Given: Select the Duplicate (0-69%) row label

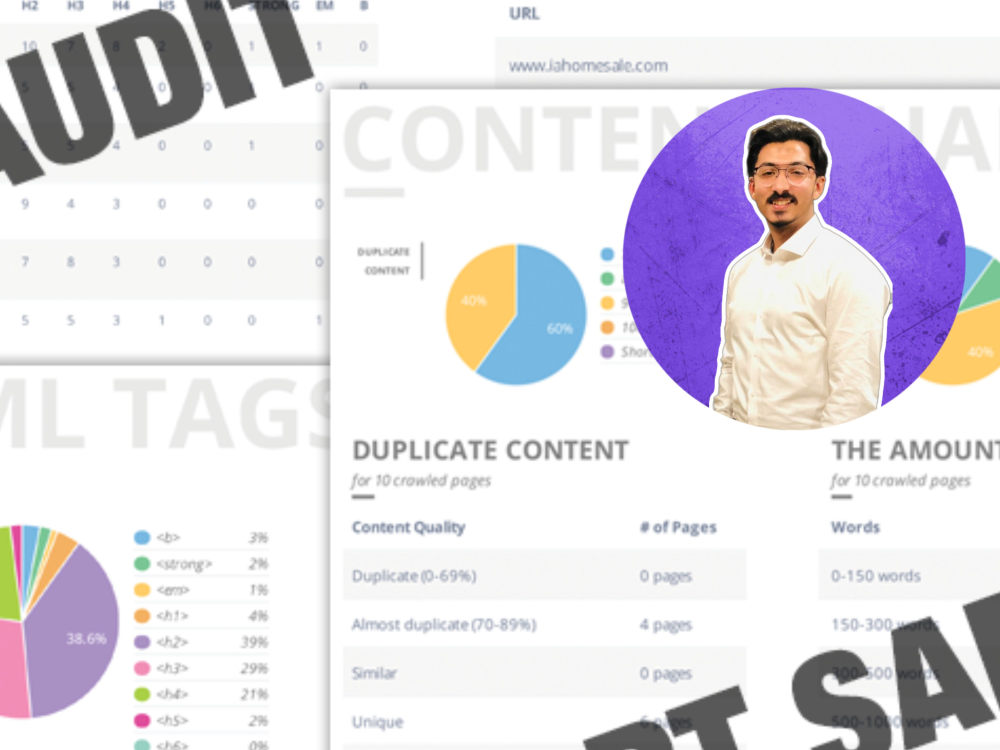Looking at the screenshot, I should click(414, 576).
